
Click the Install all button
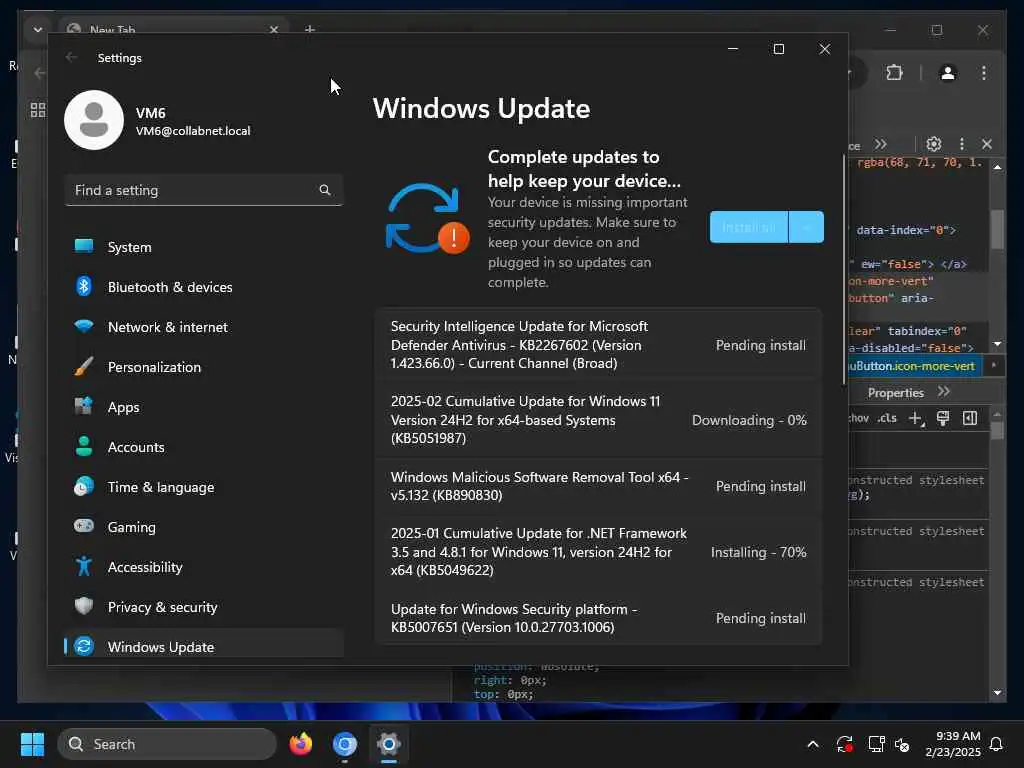tap(749, 227)
